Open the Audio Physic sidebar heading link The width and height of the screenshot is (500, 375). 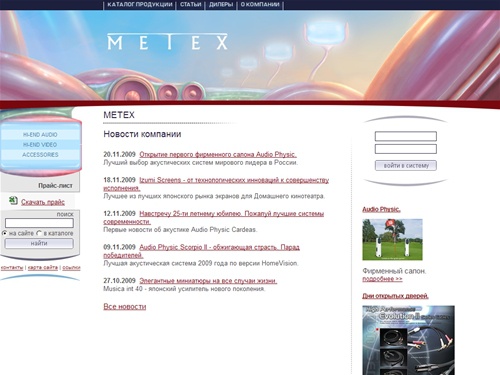tap(381, 209)
